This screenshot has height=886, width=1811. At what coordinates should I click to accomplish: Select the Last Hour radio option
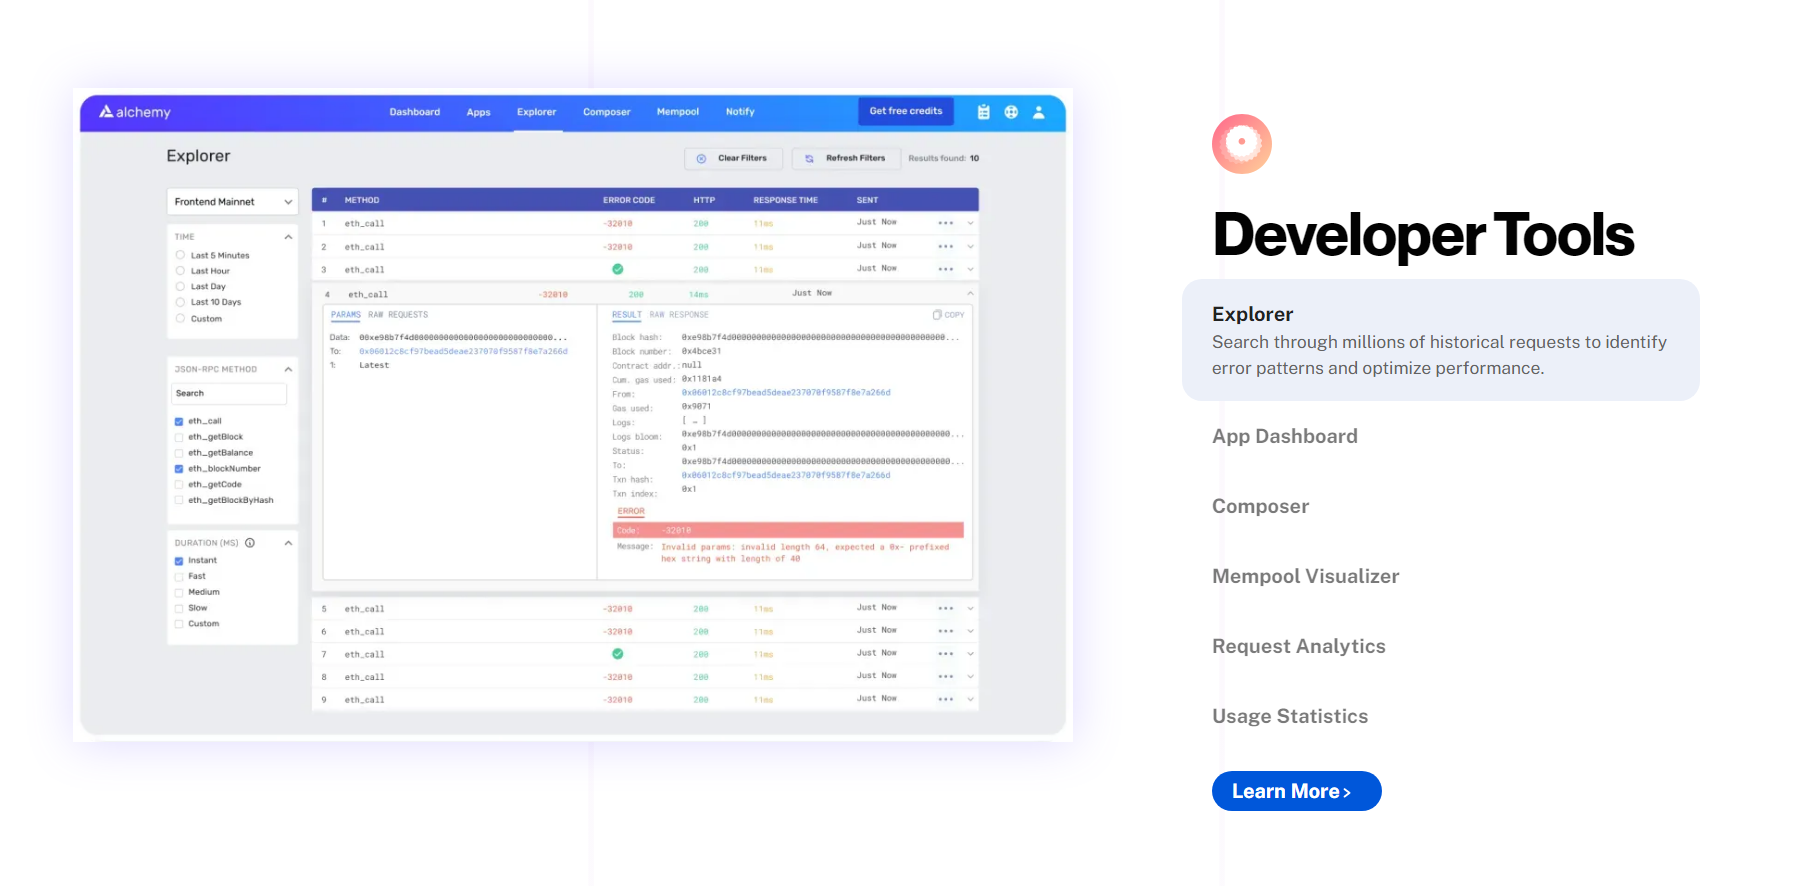[180, 271]
